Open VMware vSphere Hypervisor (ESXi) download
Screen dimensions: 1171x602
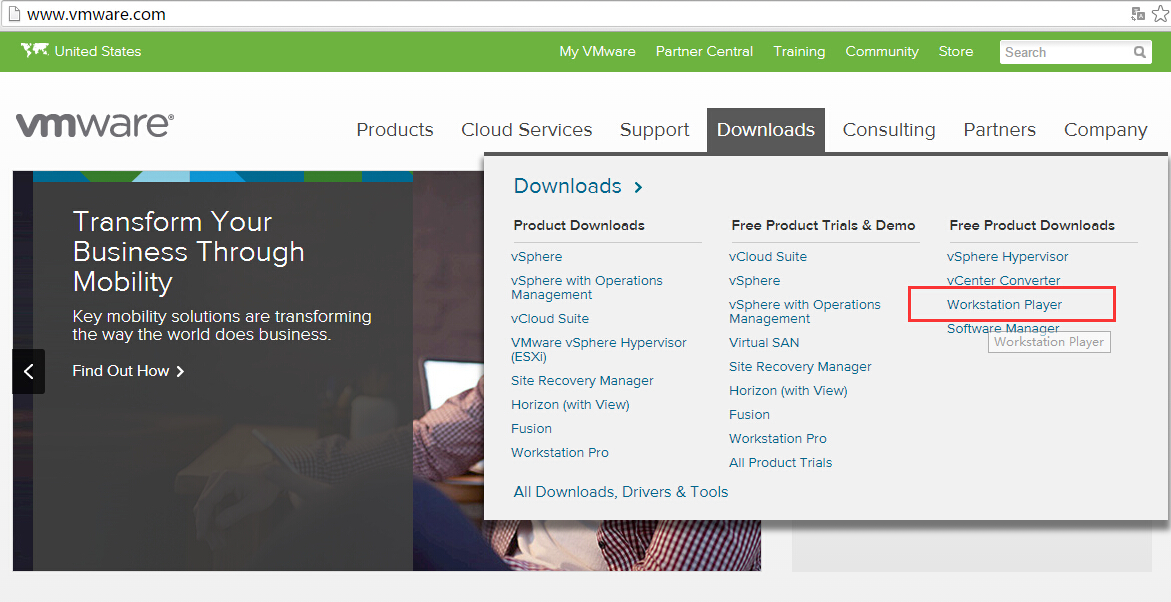pos(598,350)
